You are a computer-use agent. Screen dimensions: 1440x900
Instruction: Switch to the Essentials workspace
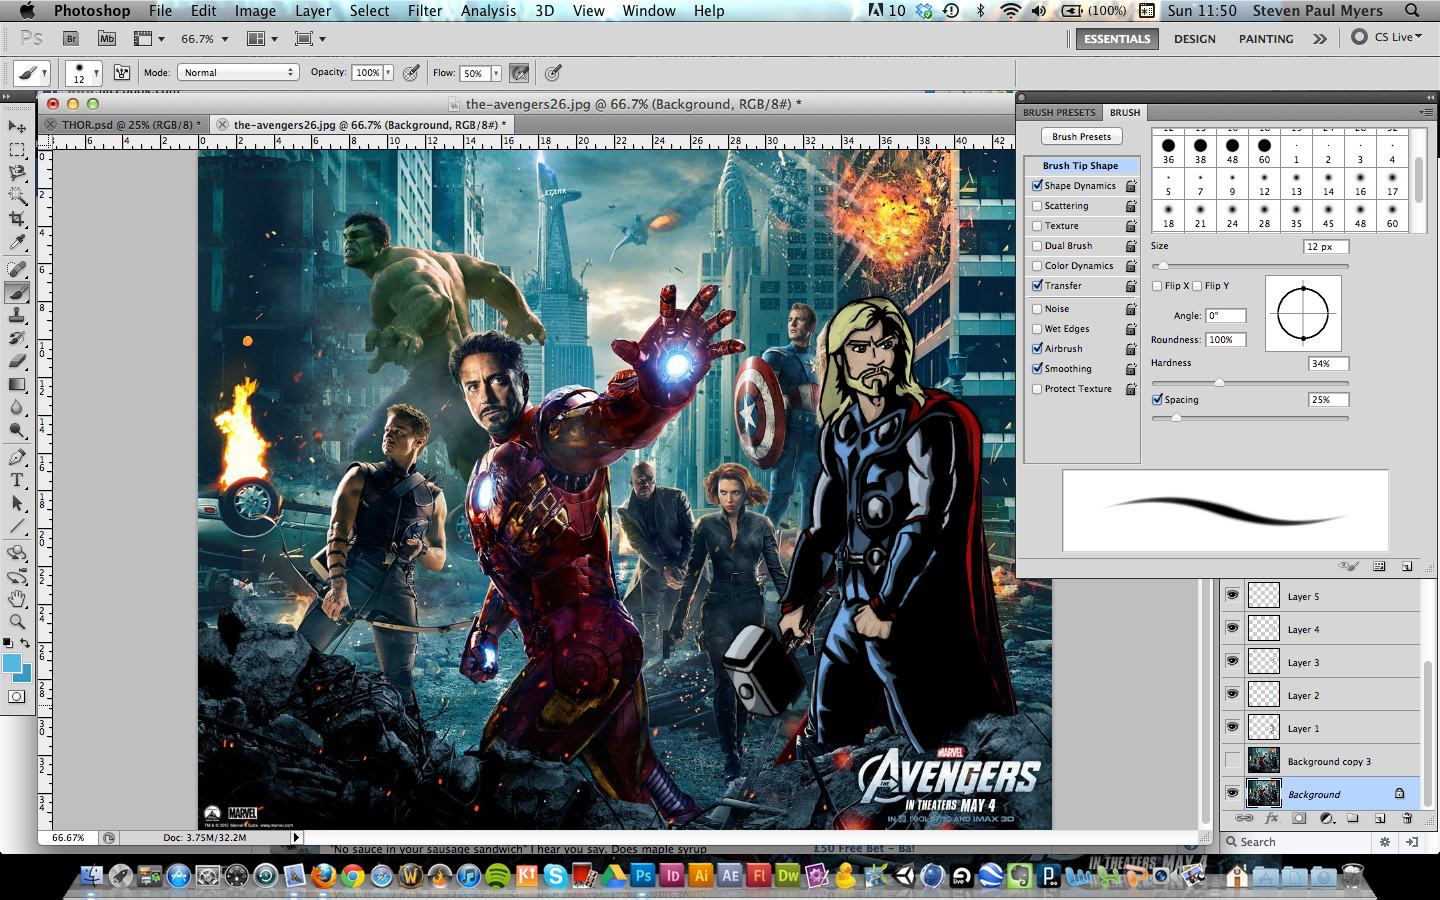coord(1117,39)
